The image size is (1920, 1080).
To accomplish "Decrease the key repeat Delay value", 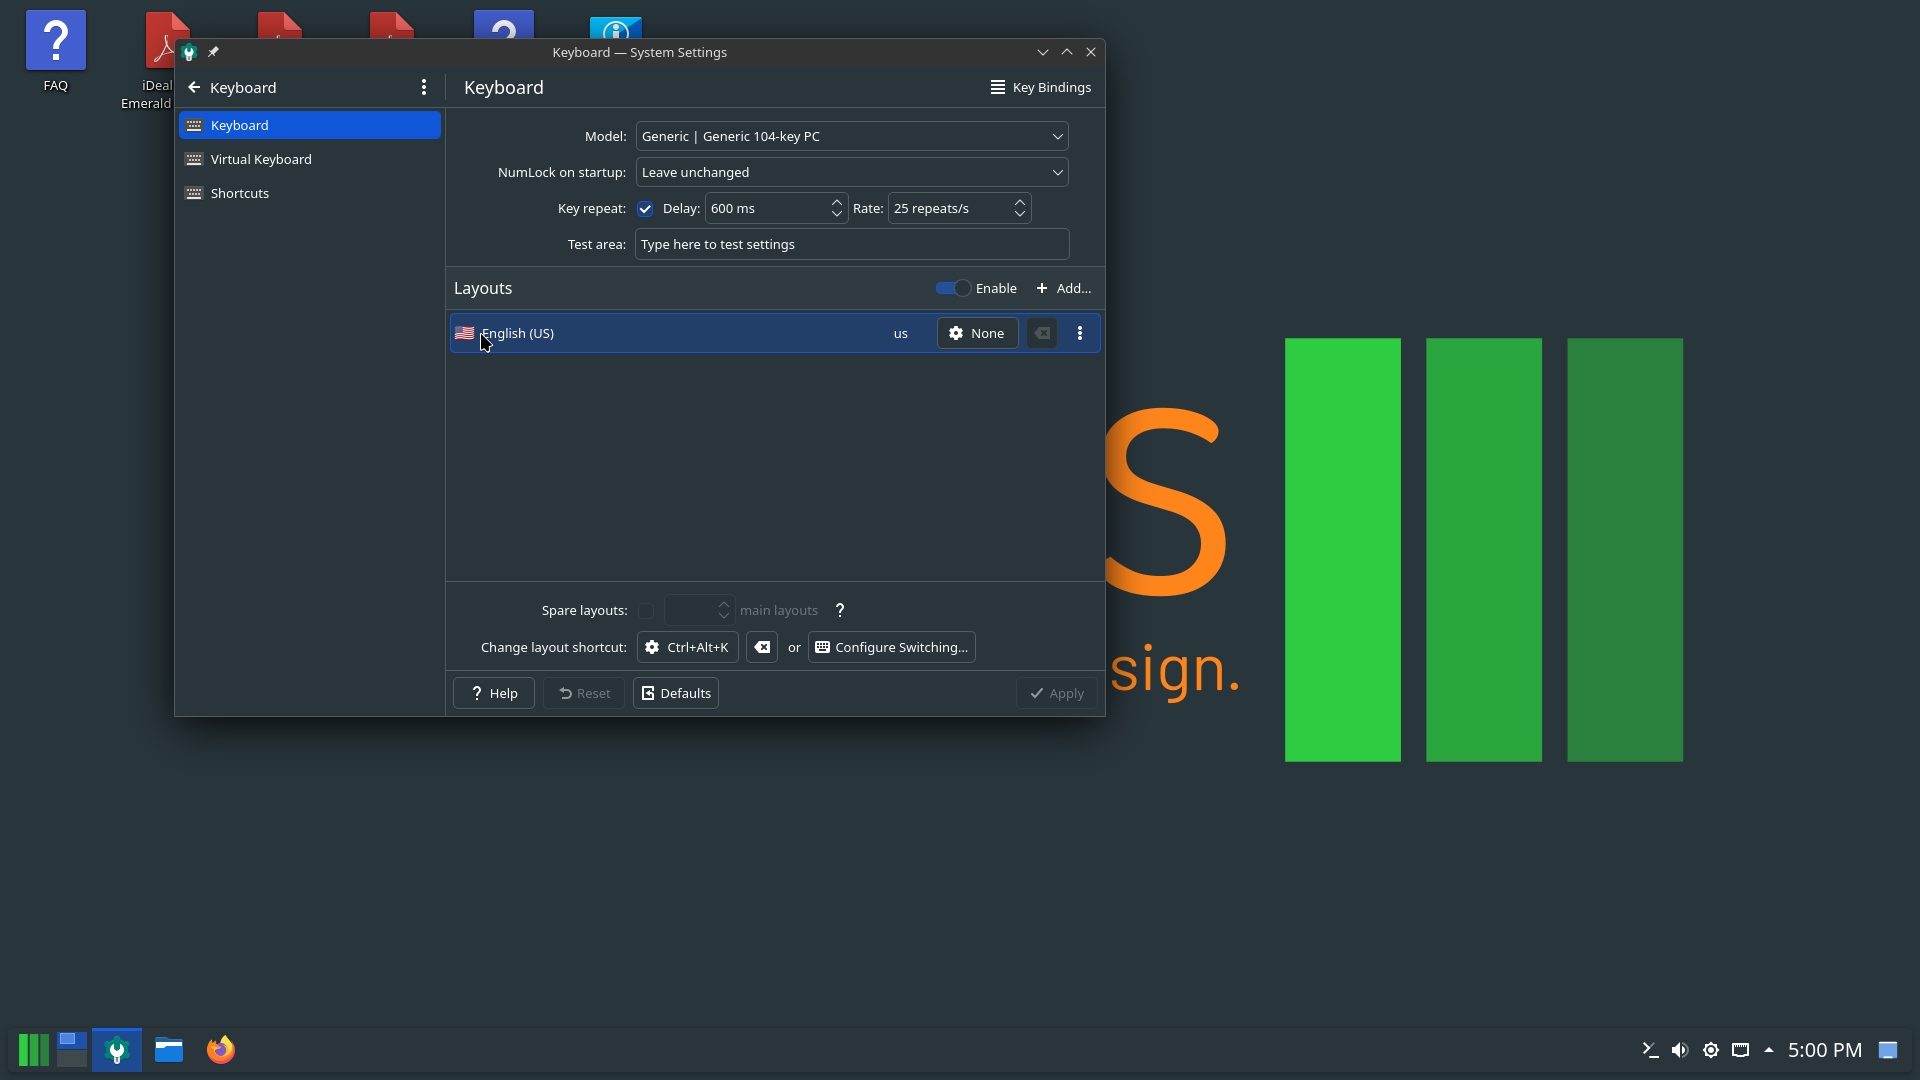I will (x=837, y=214).
